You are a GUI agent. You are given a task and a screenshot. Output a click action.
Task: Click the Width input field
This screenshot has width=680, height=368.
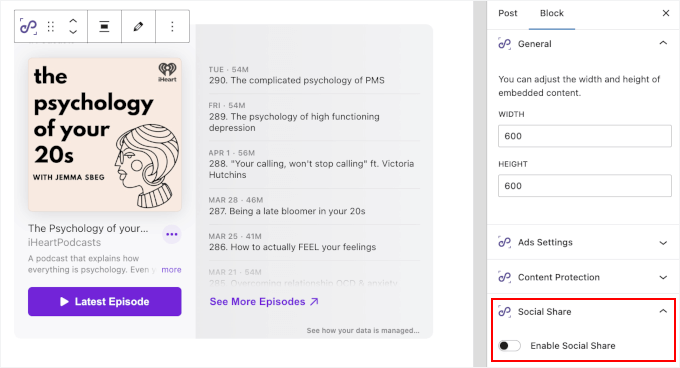584,136
